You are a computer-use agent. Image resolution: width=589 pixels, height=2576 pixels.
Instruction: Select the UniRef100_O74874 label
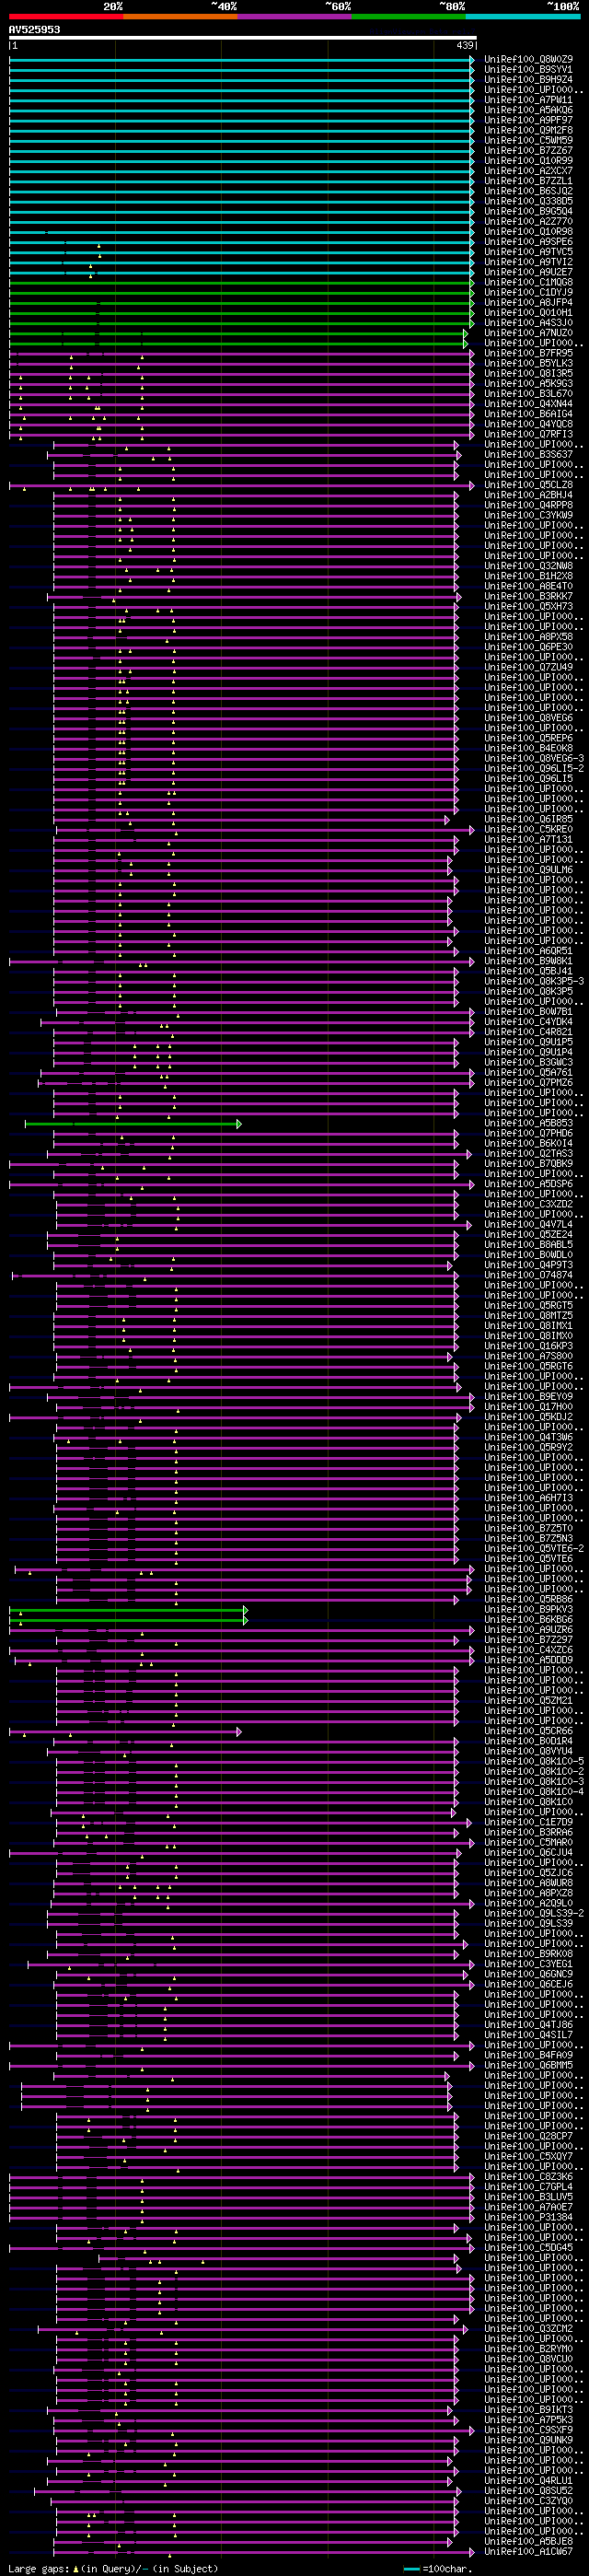pyautogui.click(x=529, y=1276)
